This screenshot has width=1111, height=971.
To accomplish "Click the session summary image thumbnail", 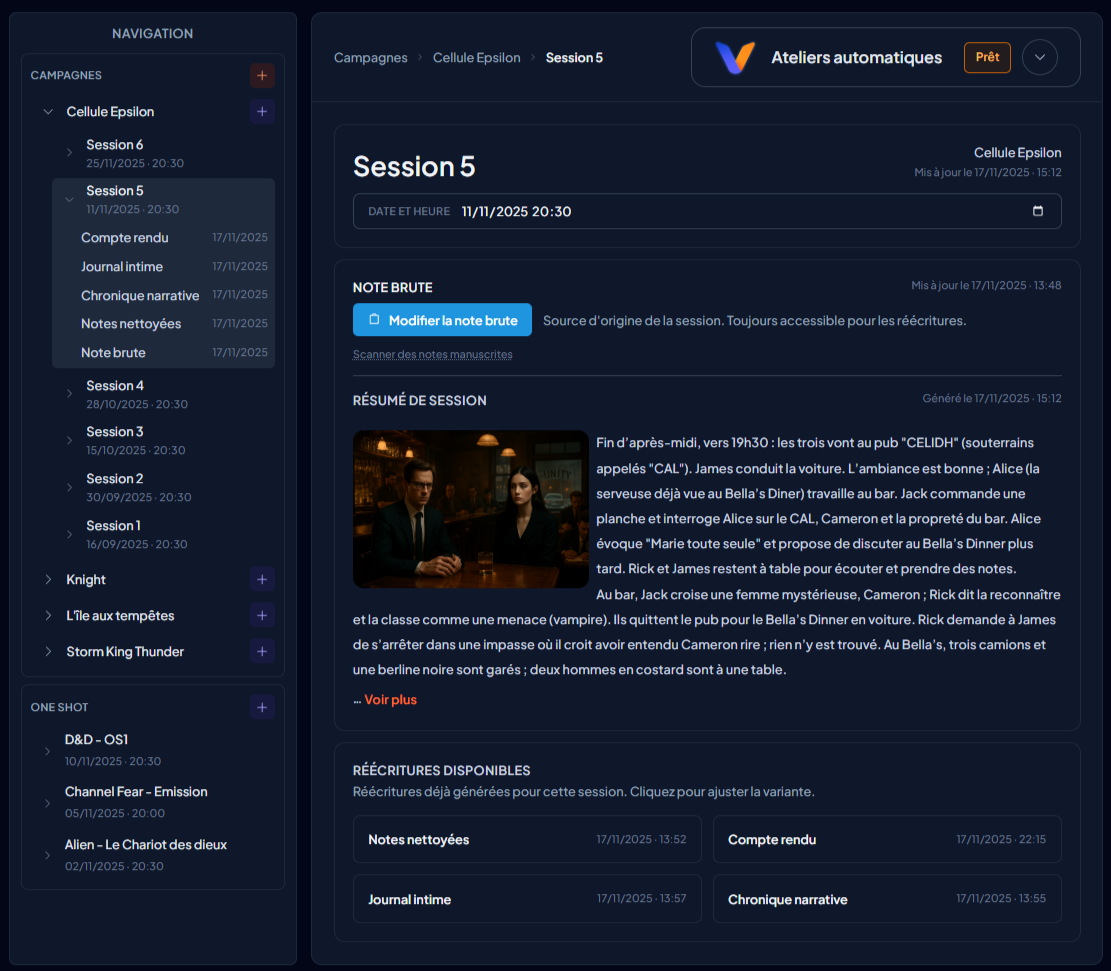I will [470, 509].
